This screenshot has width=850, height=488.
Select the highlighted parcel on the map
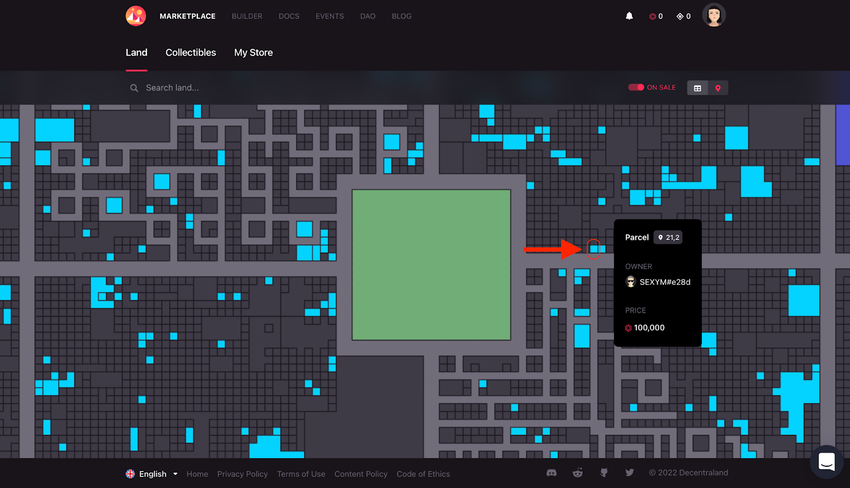(594, 249)
